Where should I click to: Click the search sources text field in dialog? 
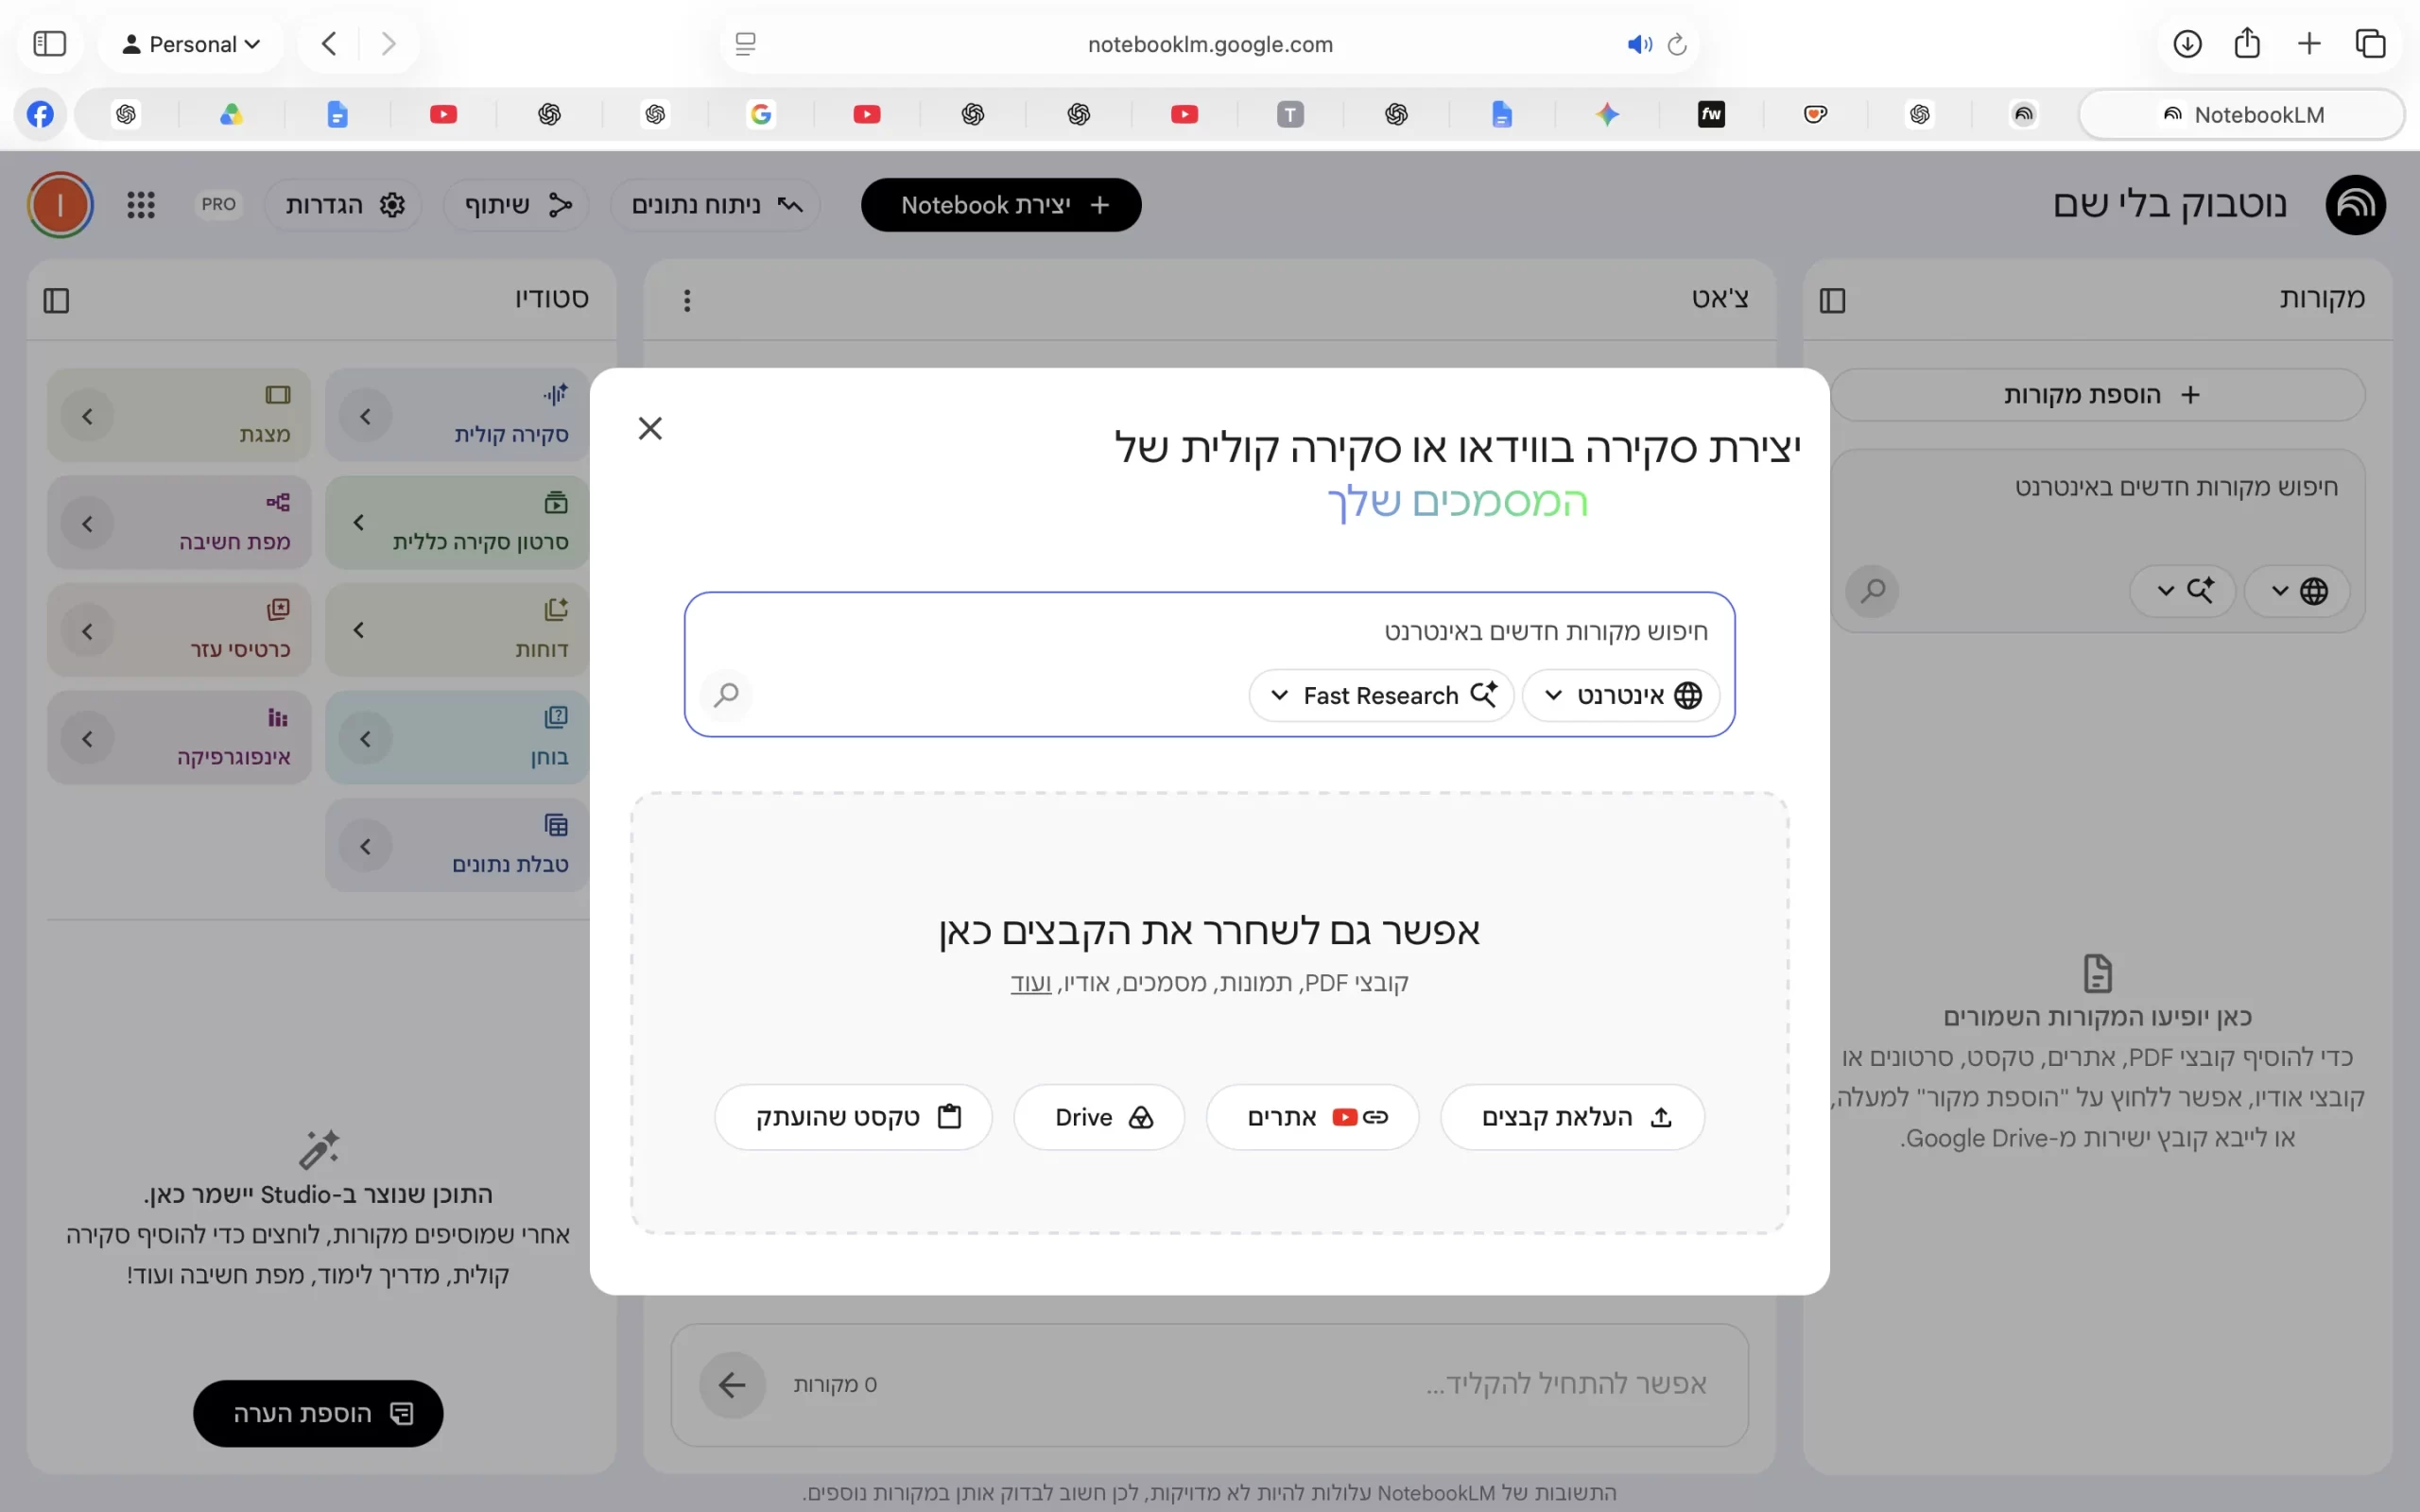click(1209, 631)
